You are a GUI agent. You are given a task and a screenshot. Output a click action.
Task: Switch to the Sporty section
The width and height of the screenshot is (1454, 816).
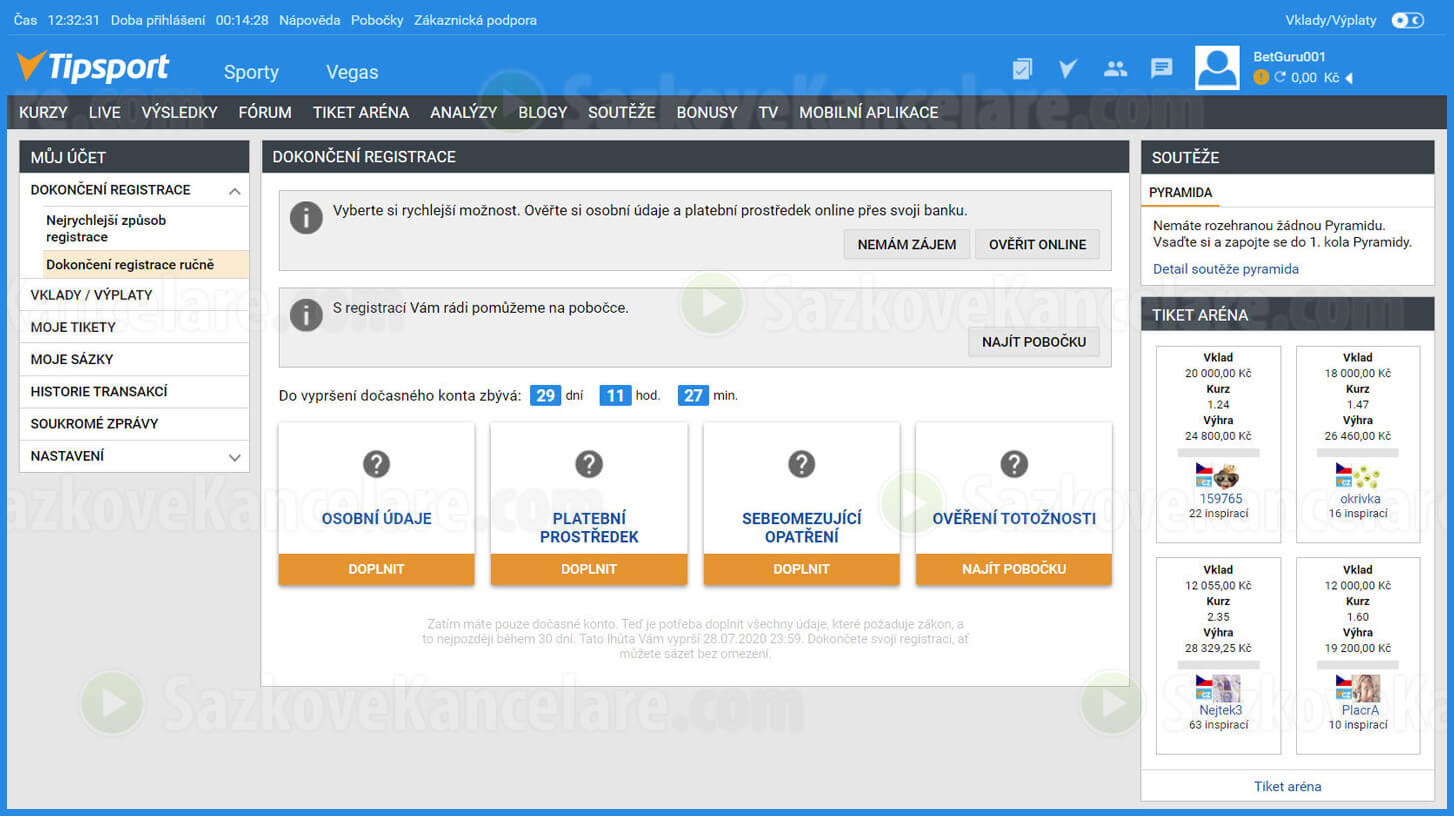coord(251,72)
